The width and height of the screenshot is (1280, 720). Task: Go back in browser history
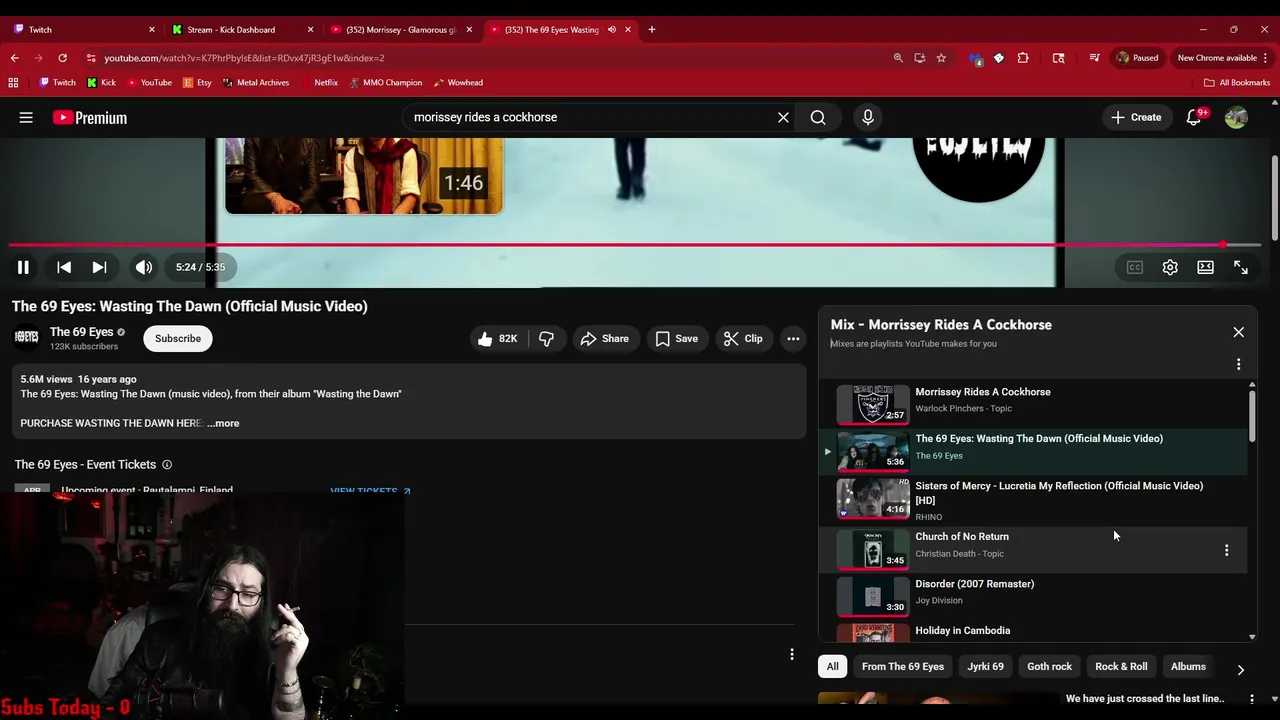point(15,58)
